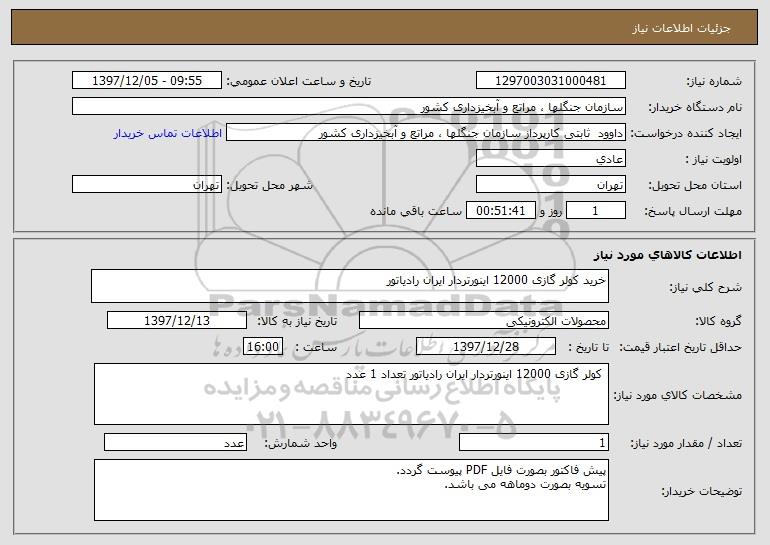The image size is (770, 545).
Task: Click the text تسویه بصورت دوماهه می باشد
Action: [525, 485]
